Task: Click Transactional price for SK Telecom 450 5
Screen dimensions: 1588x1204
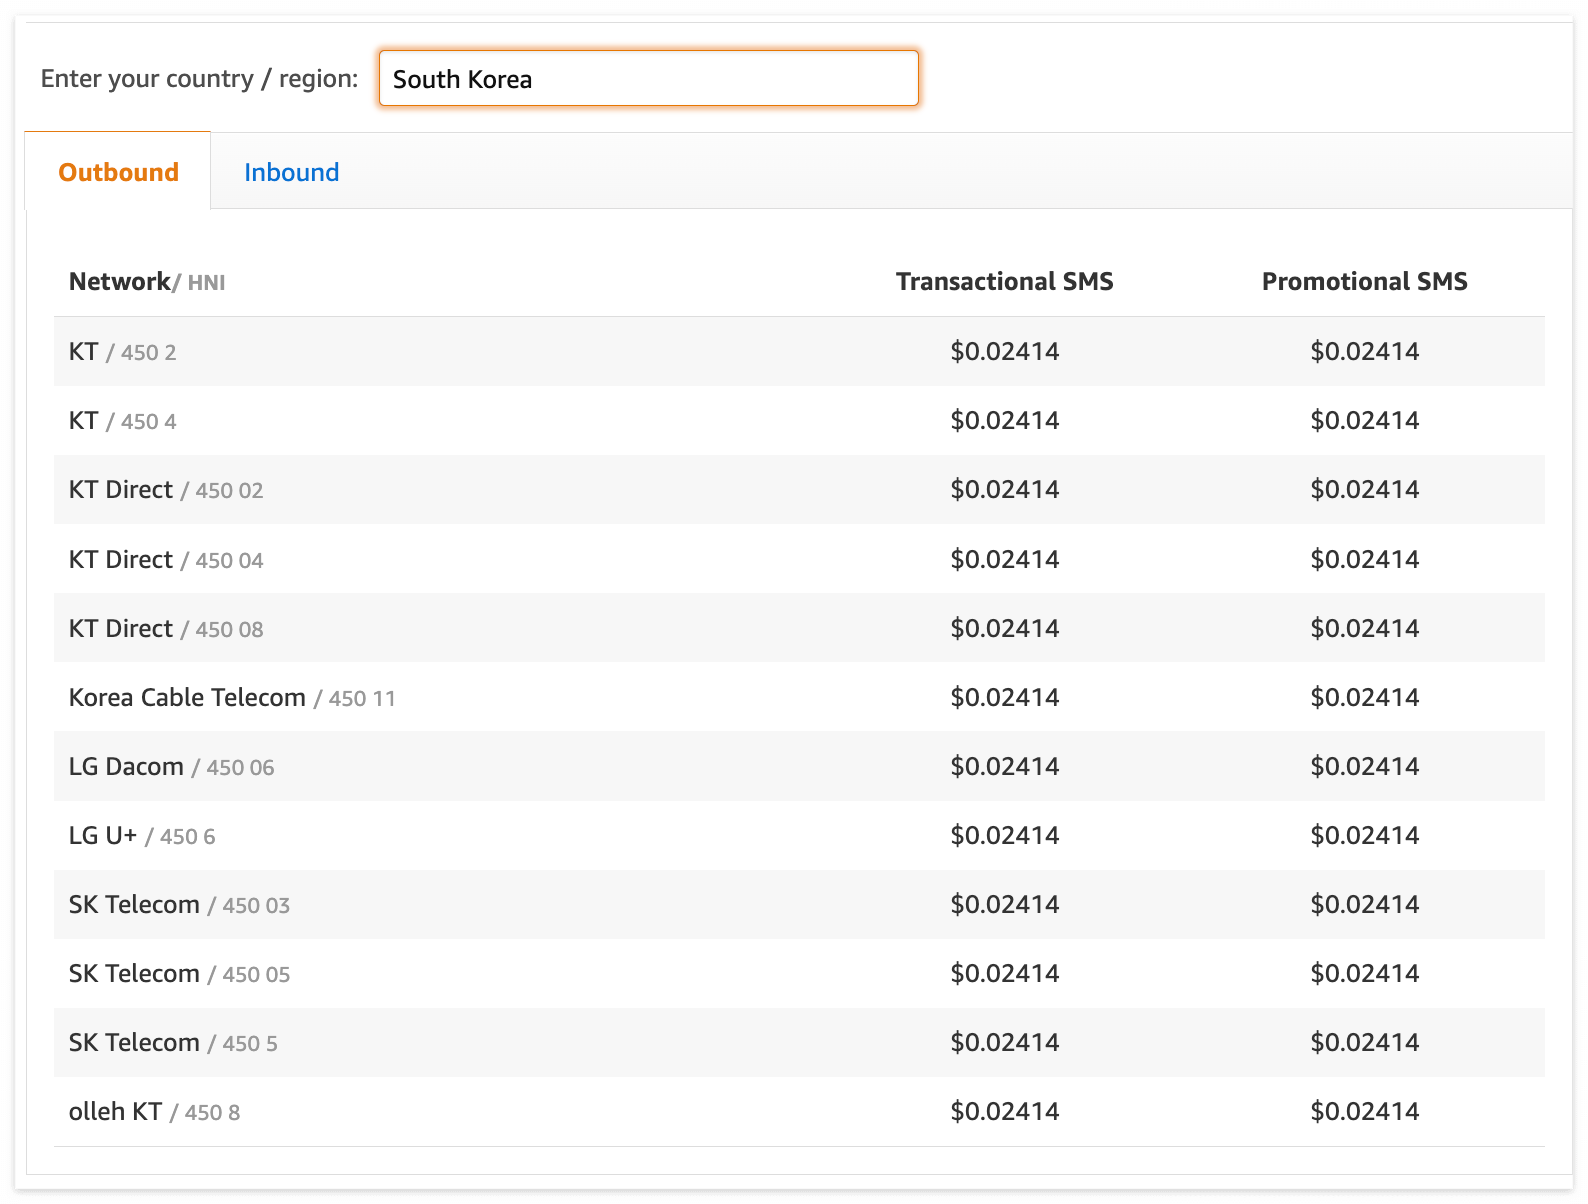Action: point(1004,1042)
